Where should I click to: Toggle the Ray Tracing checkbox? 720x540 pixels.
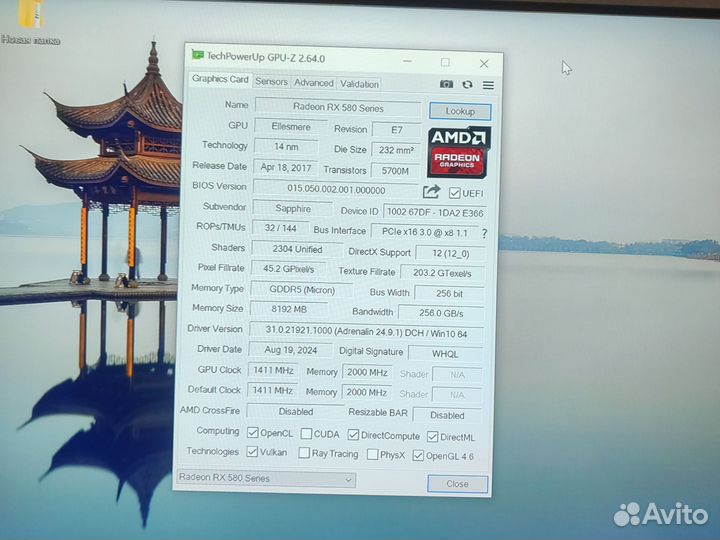tap(304, 453)
